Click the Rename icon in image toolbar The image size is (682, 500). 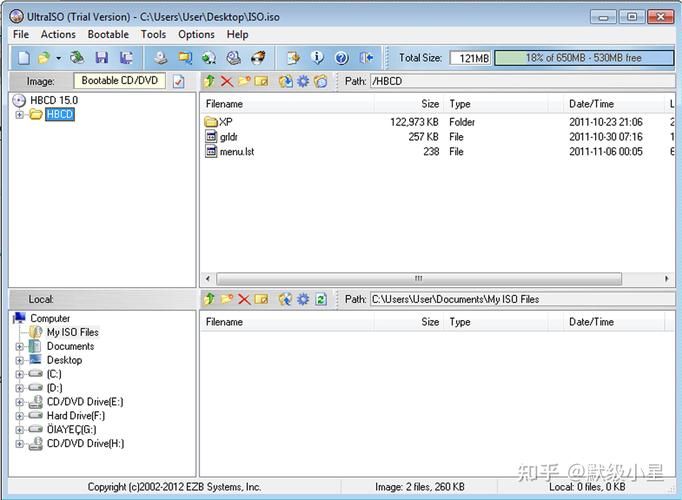[x=261, y=81]
